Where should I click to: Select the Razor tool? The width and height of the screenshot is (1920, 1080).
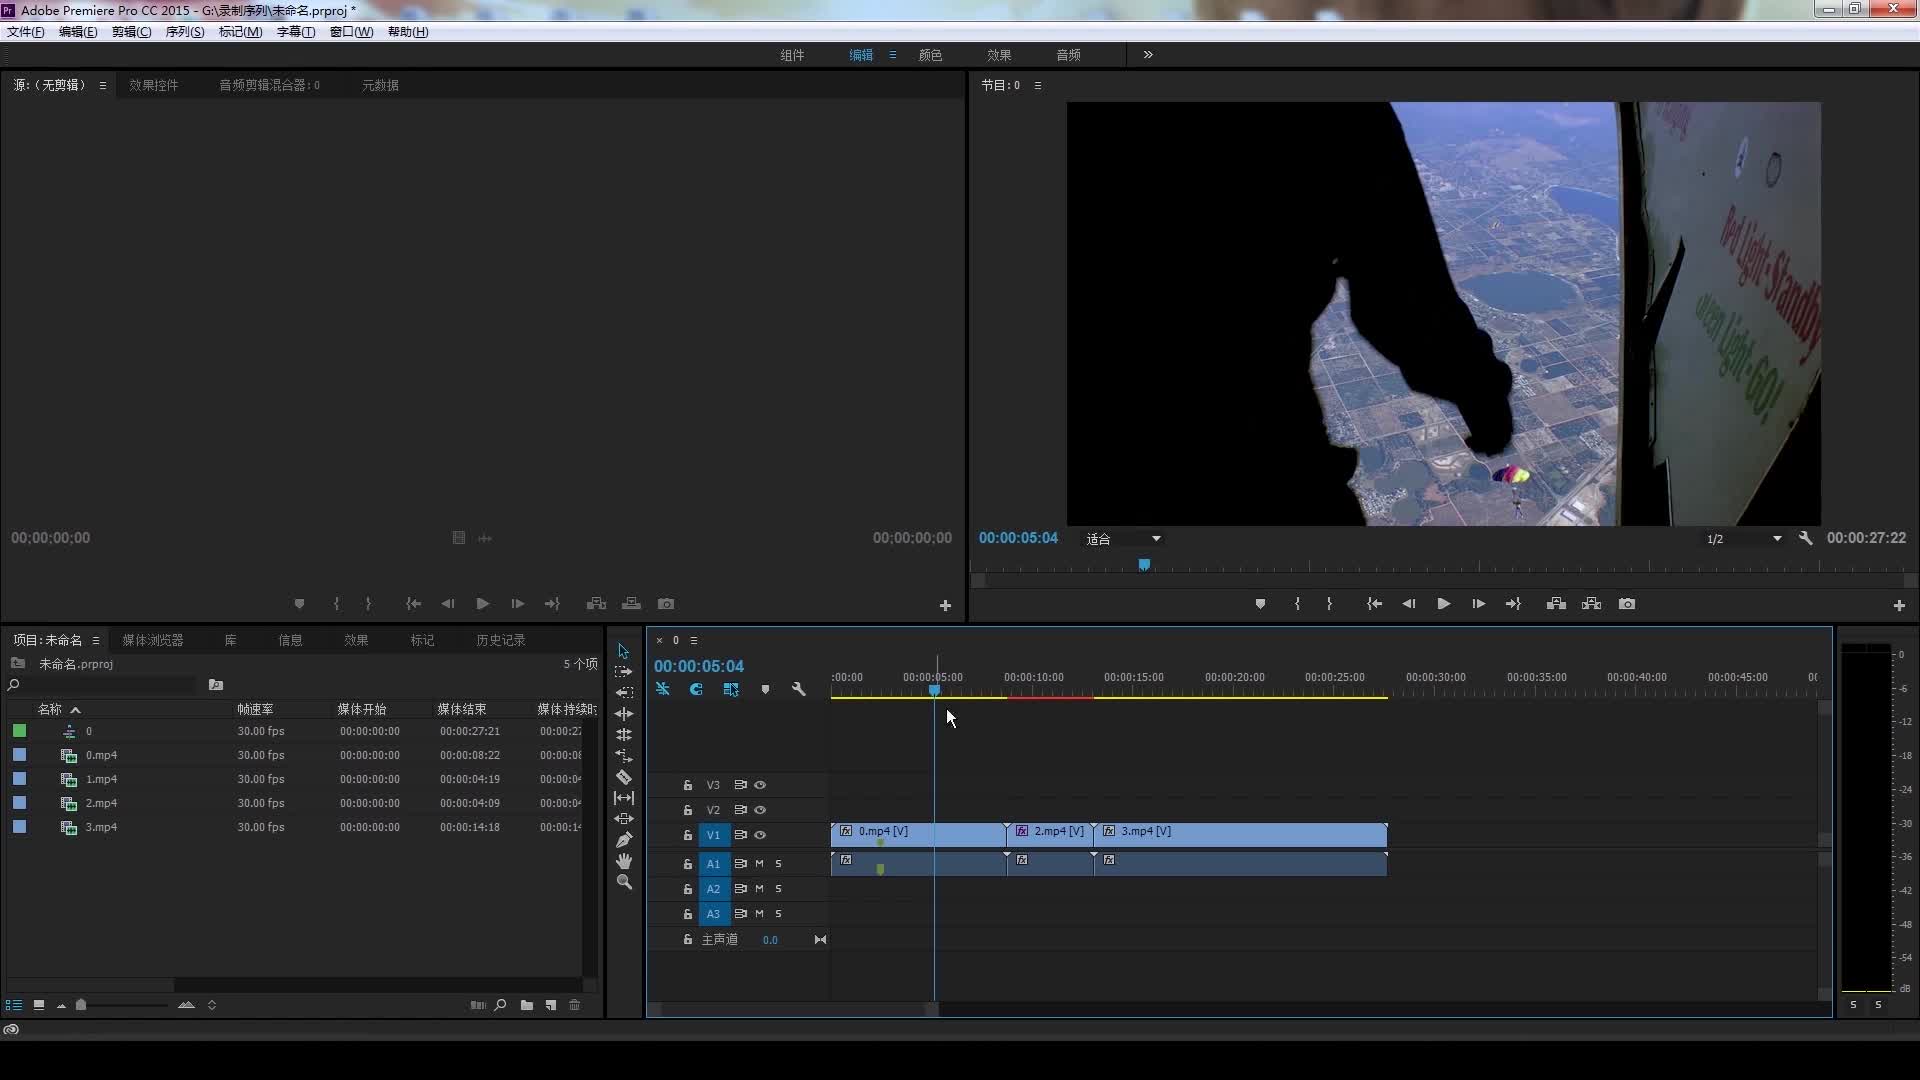pyautogui.click(x=623, y=777)
